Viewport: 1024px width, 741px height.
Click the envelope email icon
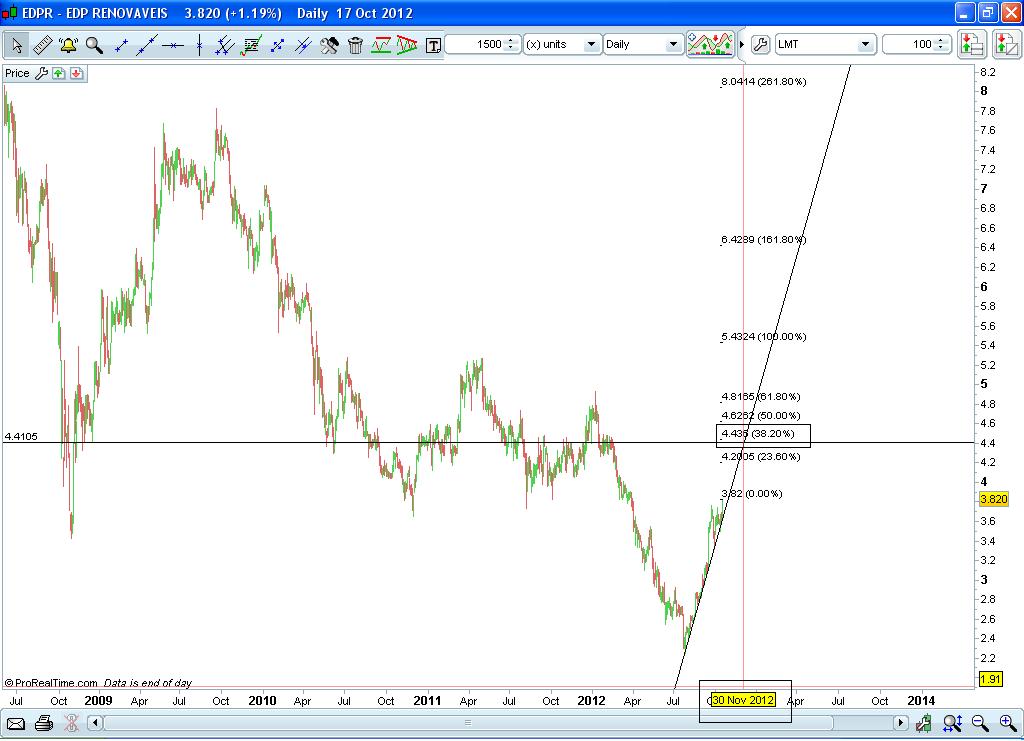[16, 723]
